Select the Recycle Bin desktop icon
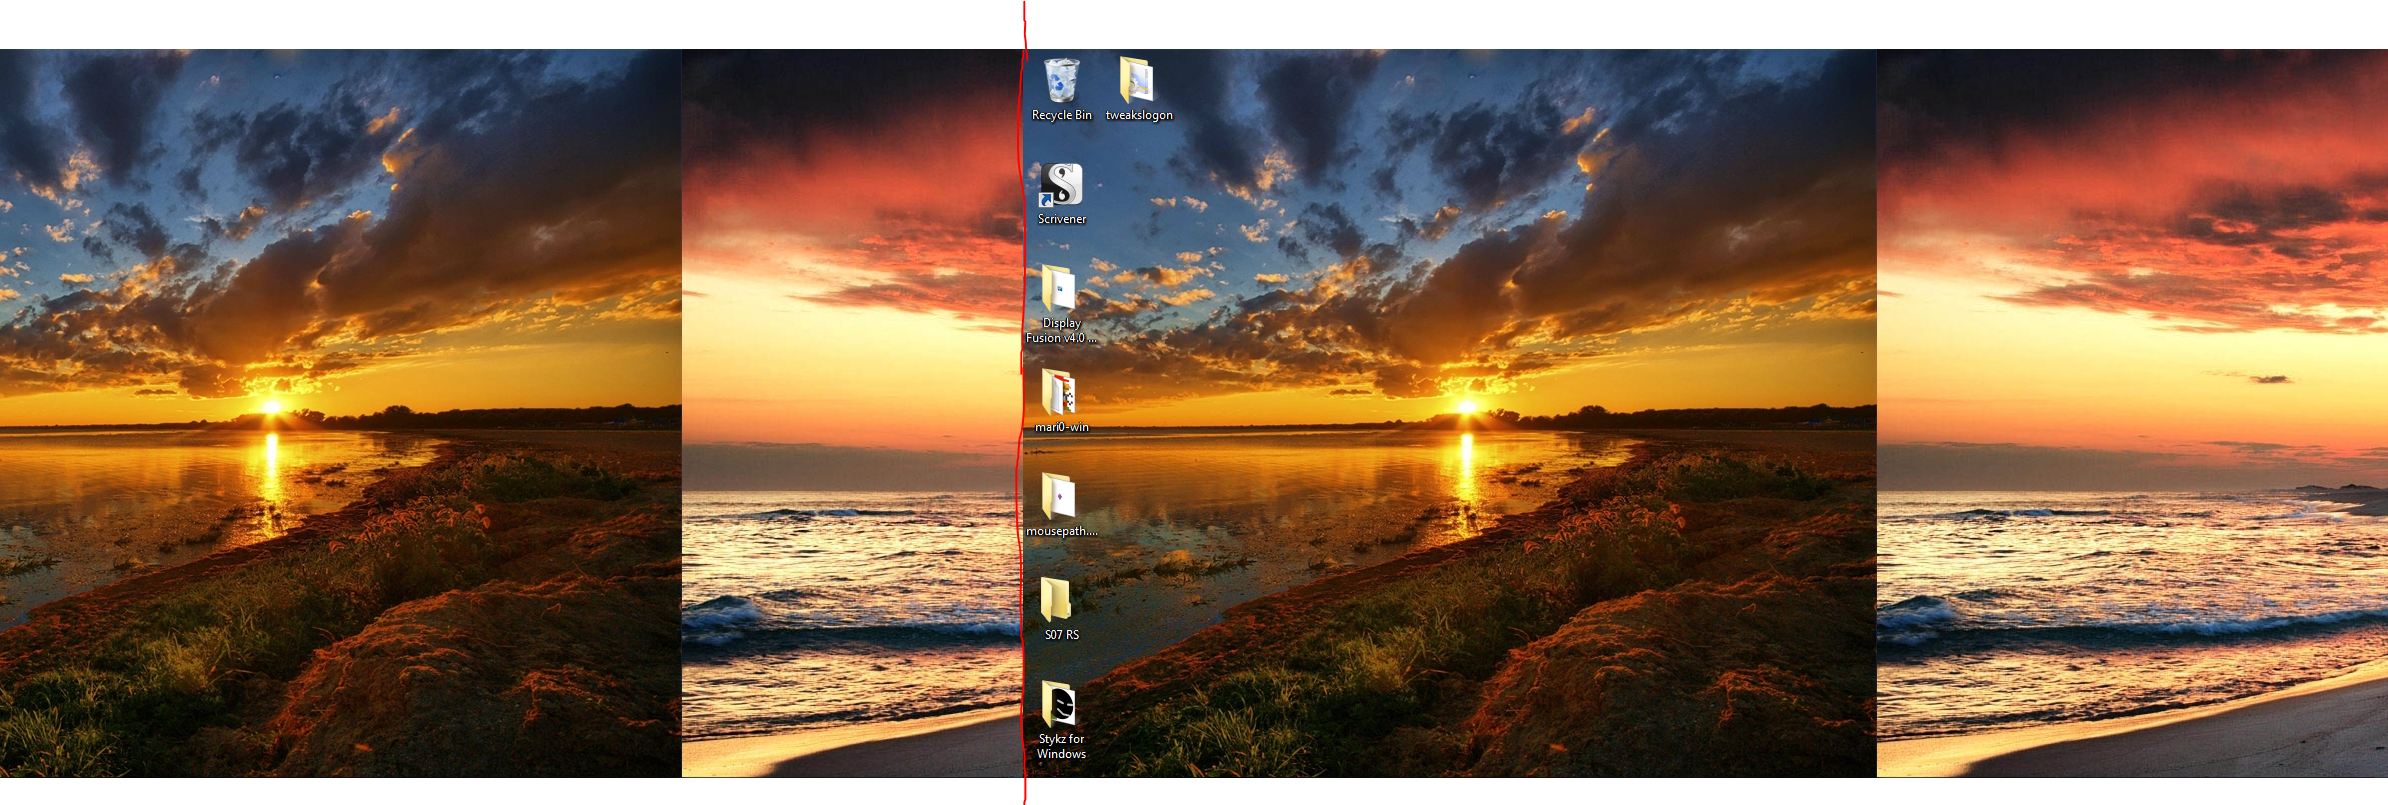This screenshot has width=2388, height=805. pyautogui.click(x=1062, y=80)
